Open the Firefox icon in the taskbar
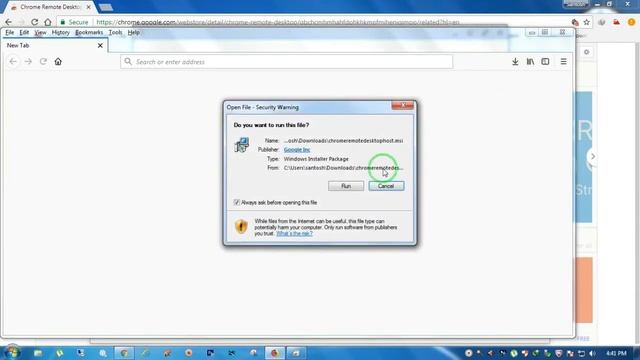The height and width of the screenshot is (360, 640). (274, 353)
